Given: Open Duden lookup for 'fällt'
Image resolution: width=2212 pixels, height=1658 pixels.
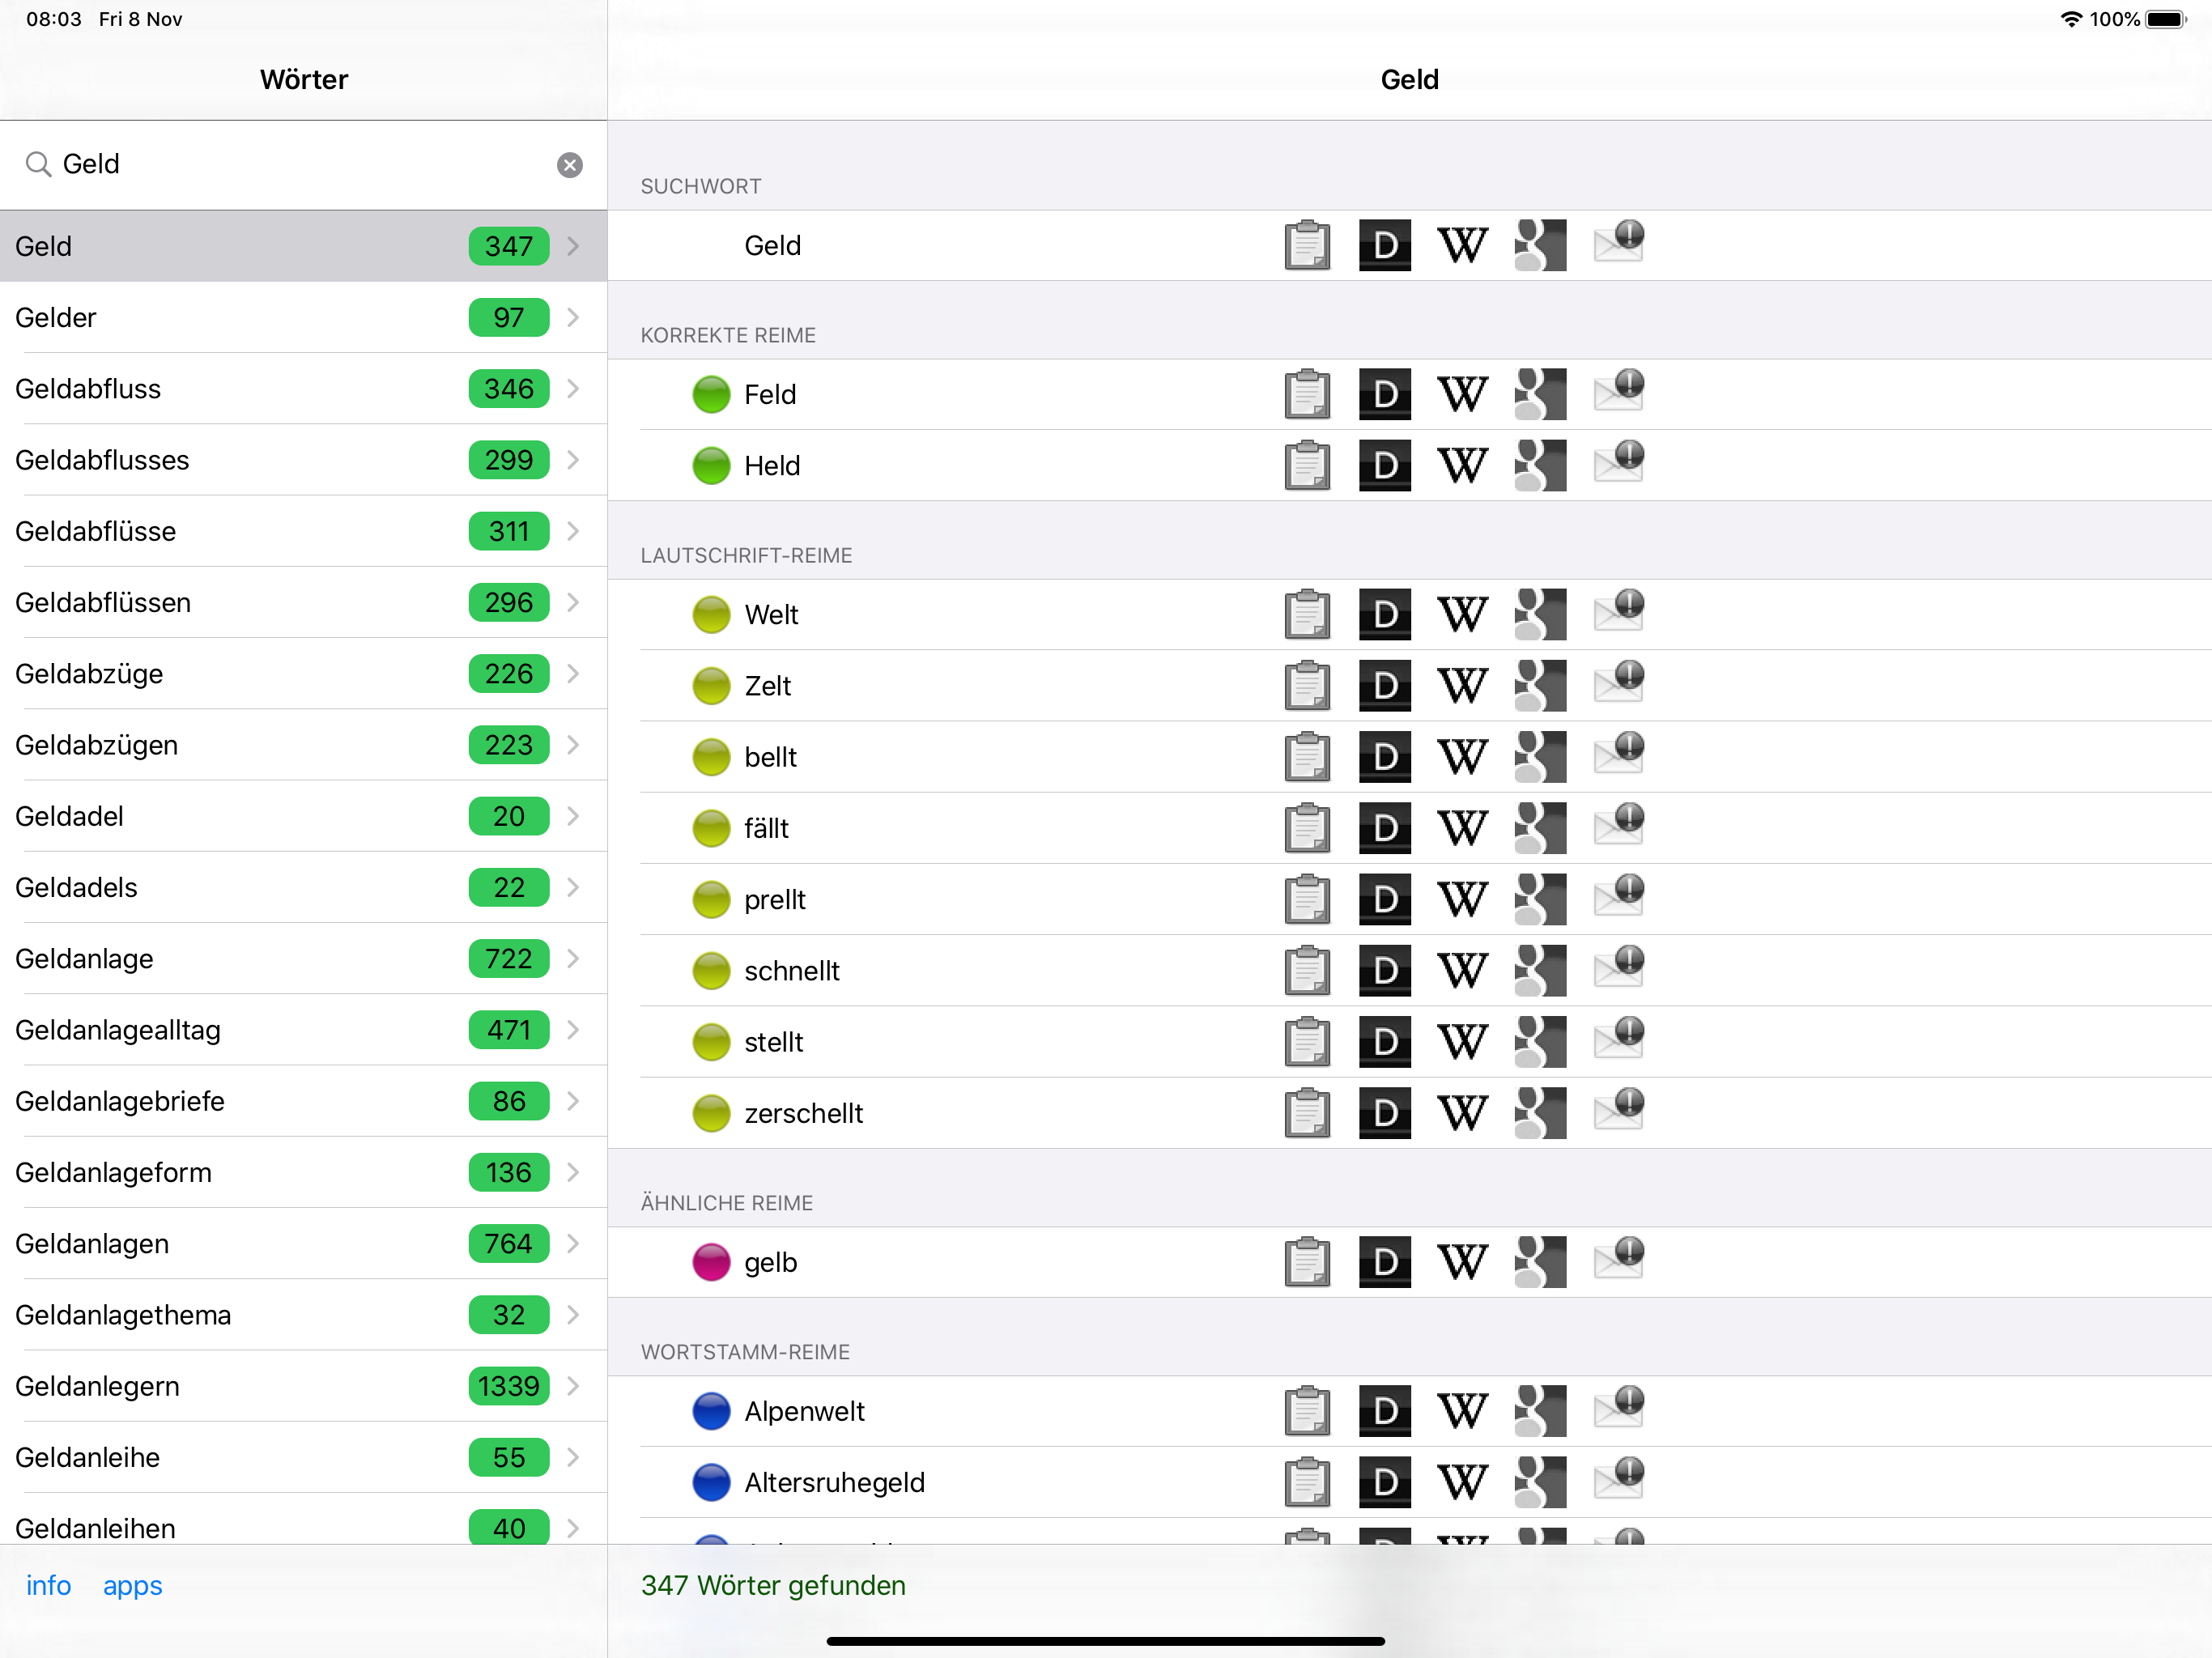Looking at the screenshot, I should (x=1385, y=828).
